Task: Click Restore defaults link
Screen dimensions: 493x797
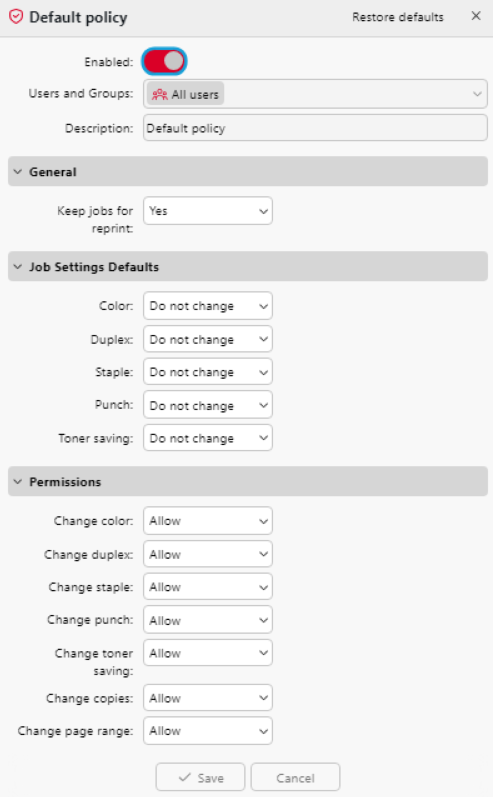Action: [397, 17]
